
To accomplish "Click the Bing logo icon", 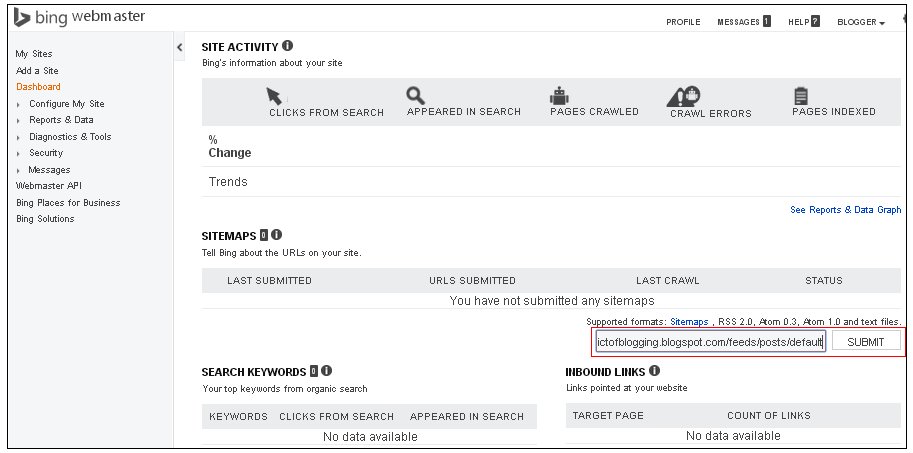I will pos(22,17).
